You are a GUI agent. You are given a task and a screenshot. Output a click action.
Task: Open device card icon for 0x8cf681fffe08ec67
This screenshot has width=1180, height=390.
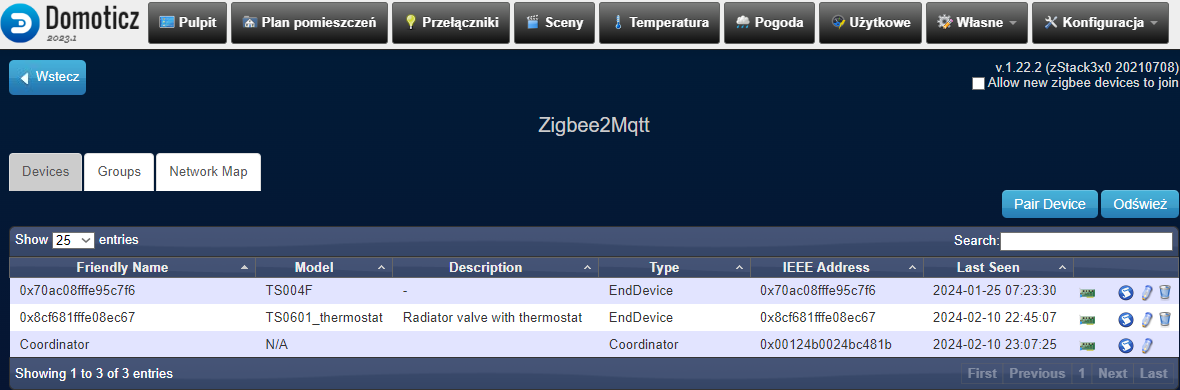1087,319
